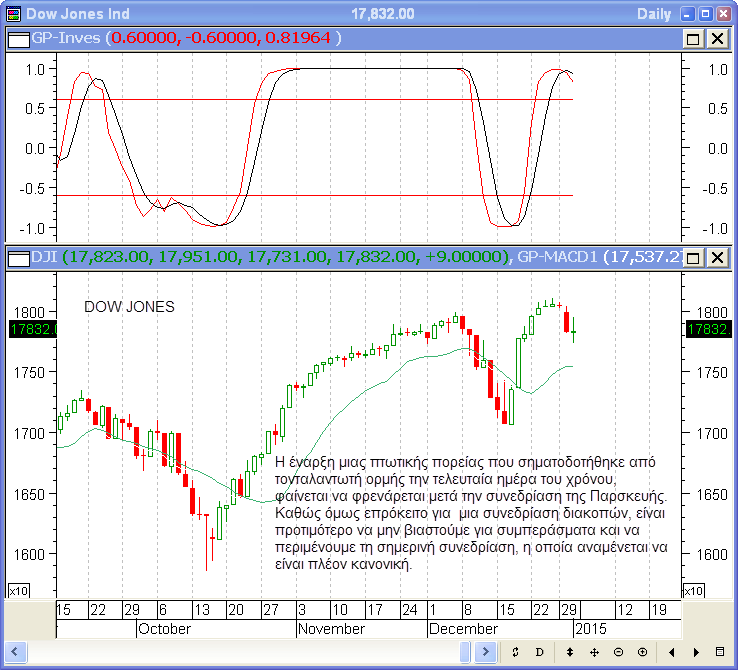The height and width of the screenshot is (670, 738).
Task: Click the DJI pane menu icon
Action: (19, 258)
